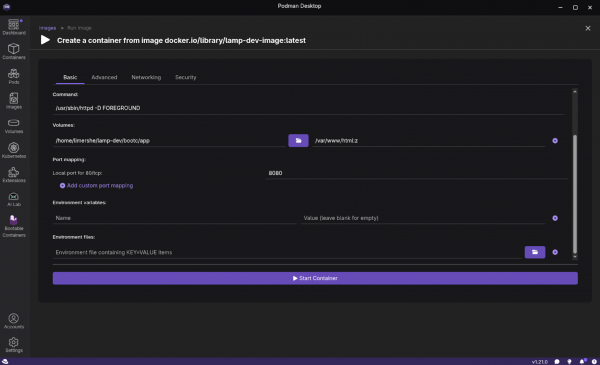The height and width of the screenshot is (365, 600).
Task: Click the Command input field
Action: pos(308,108)
